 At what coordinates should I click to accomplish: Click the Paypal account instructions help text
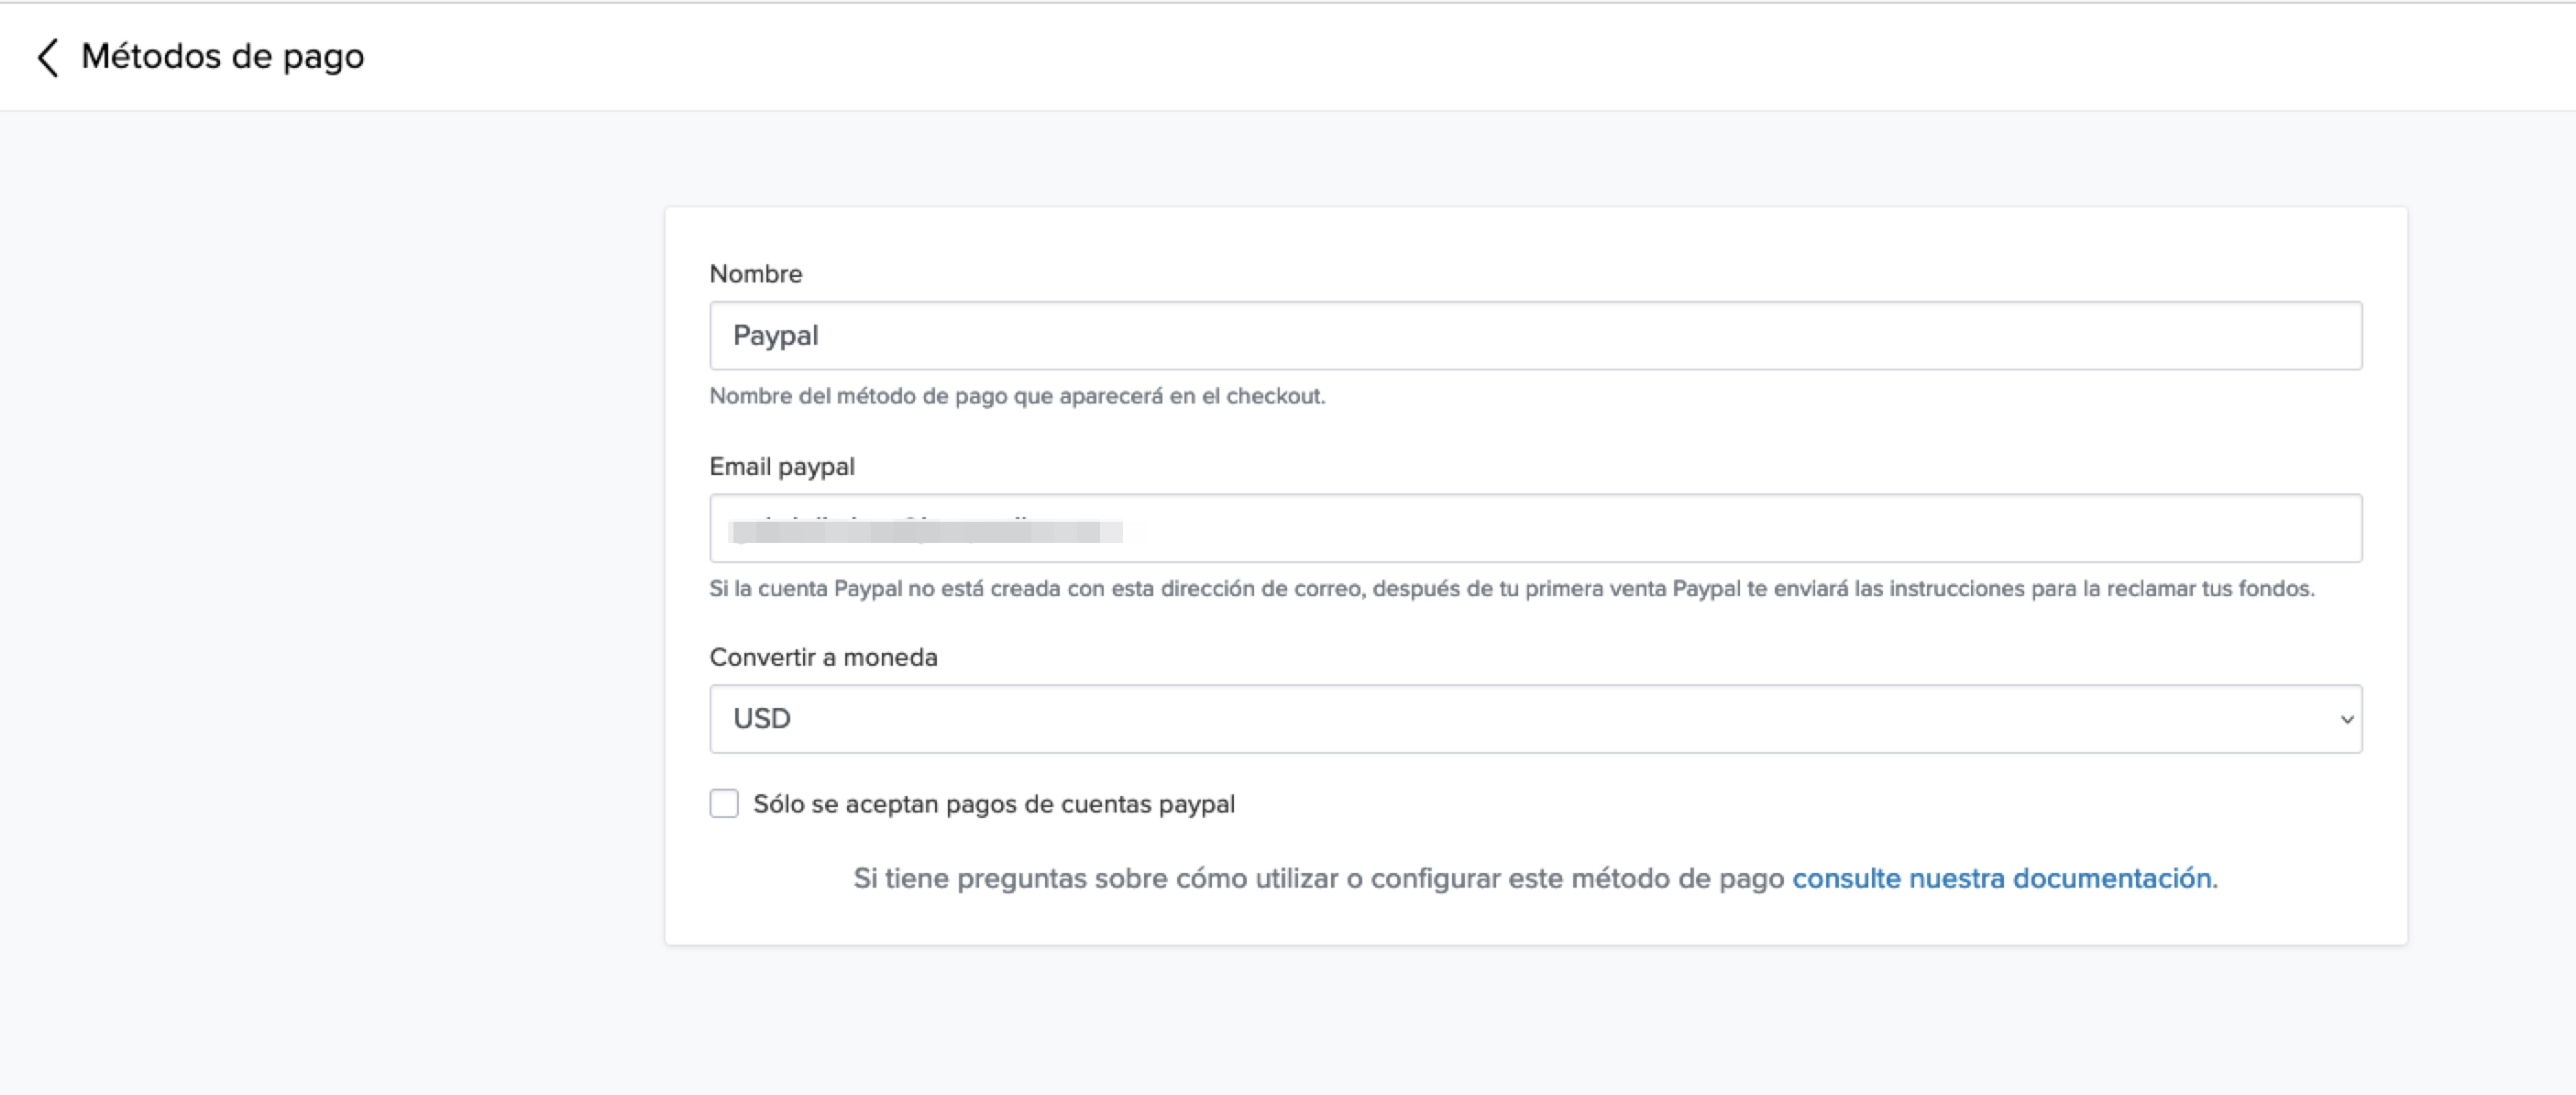click(1511, 588)
